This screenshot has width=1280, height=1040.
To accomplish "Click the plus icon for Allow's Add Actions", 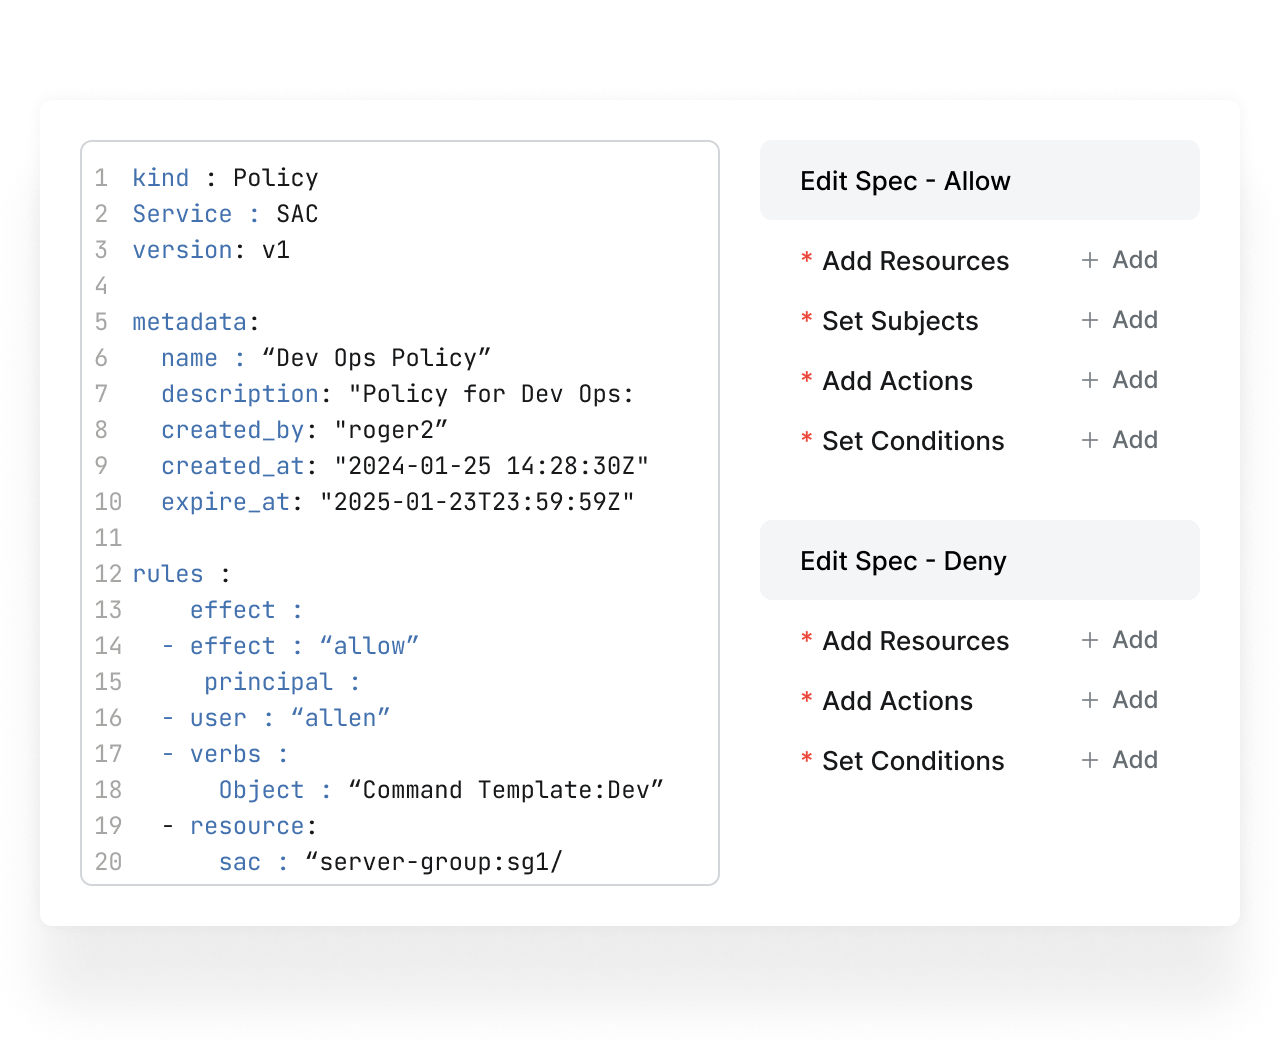I will (1090, 380).
